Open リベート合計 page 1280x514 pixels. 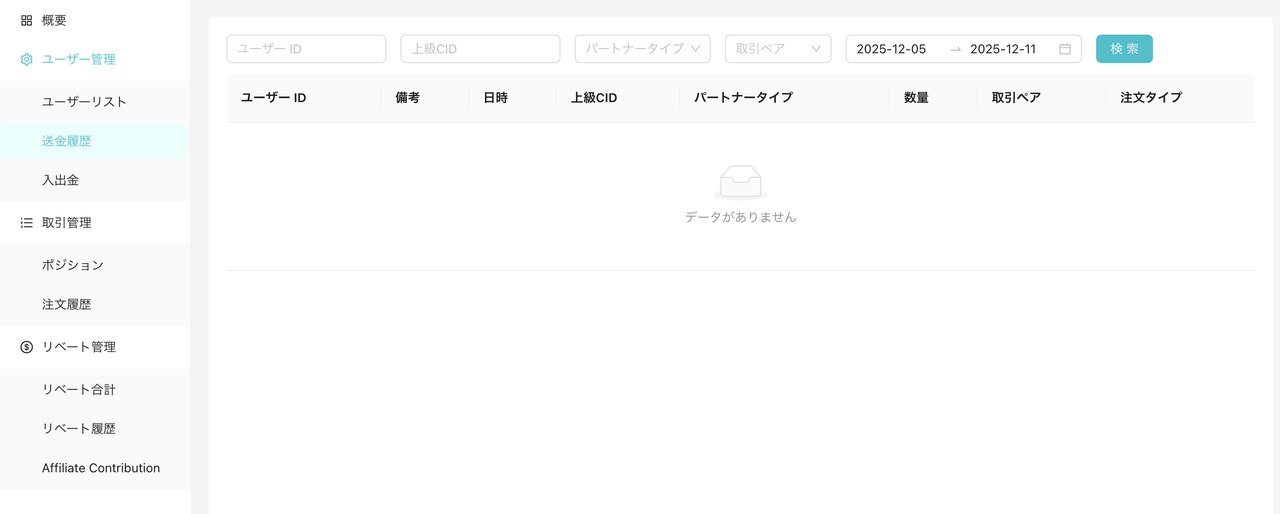click(x=95, y=389)
